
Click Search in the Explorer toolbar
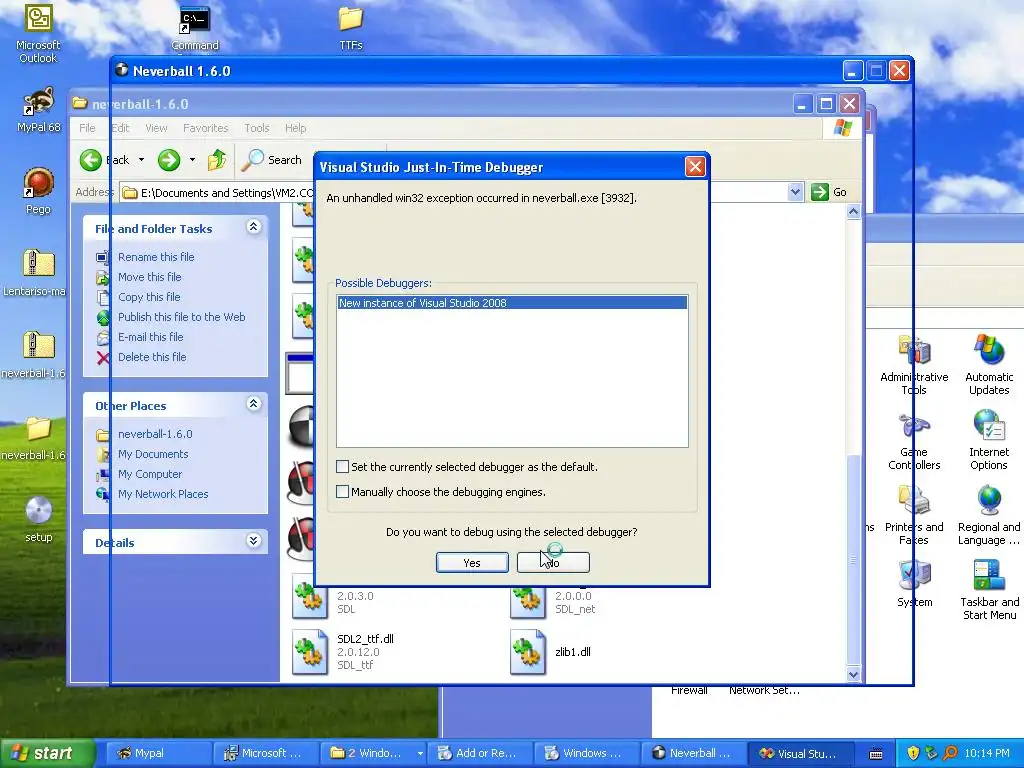pyautogui.click(x=271, y=160)
